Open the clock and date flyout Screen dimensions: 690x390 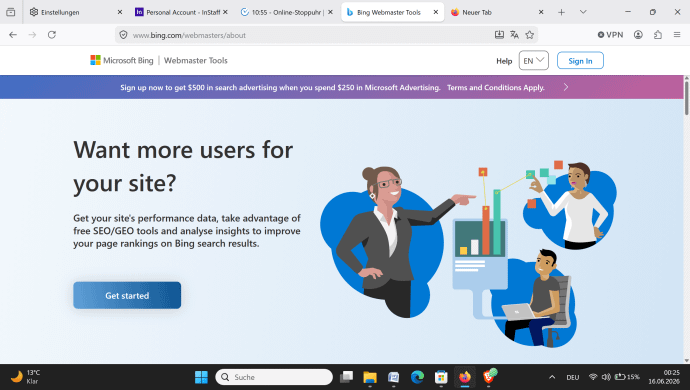[664, 377]
